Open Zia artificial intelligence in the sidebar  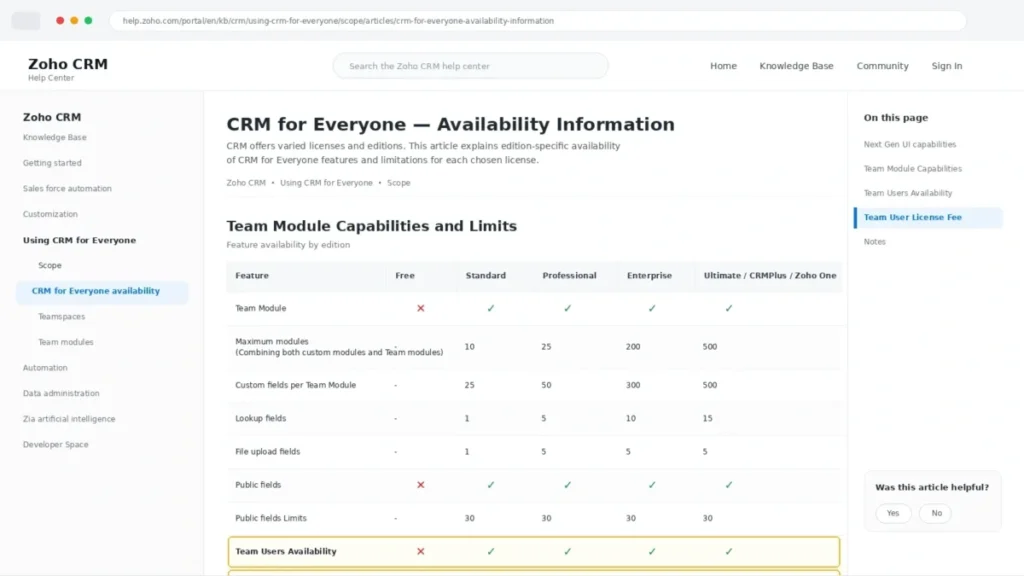coord(69,419)
